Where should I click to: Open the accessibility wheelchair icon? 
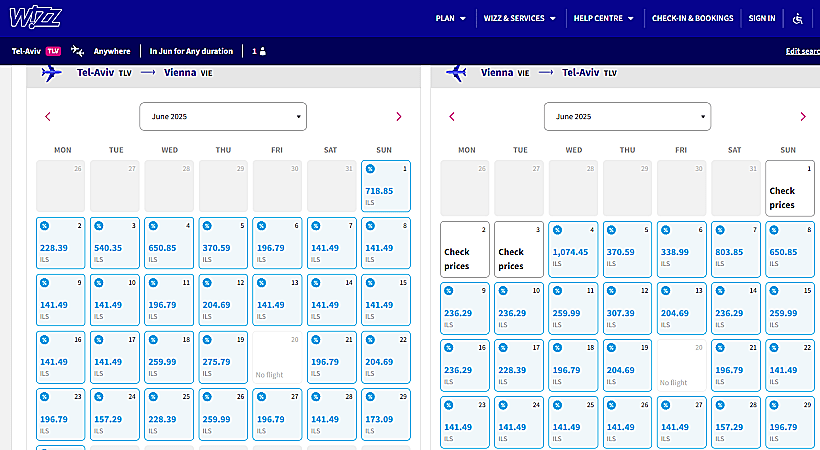(797, 18)
